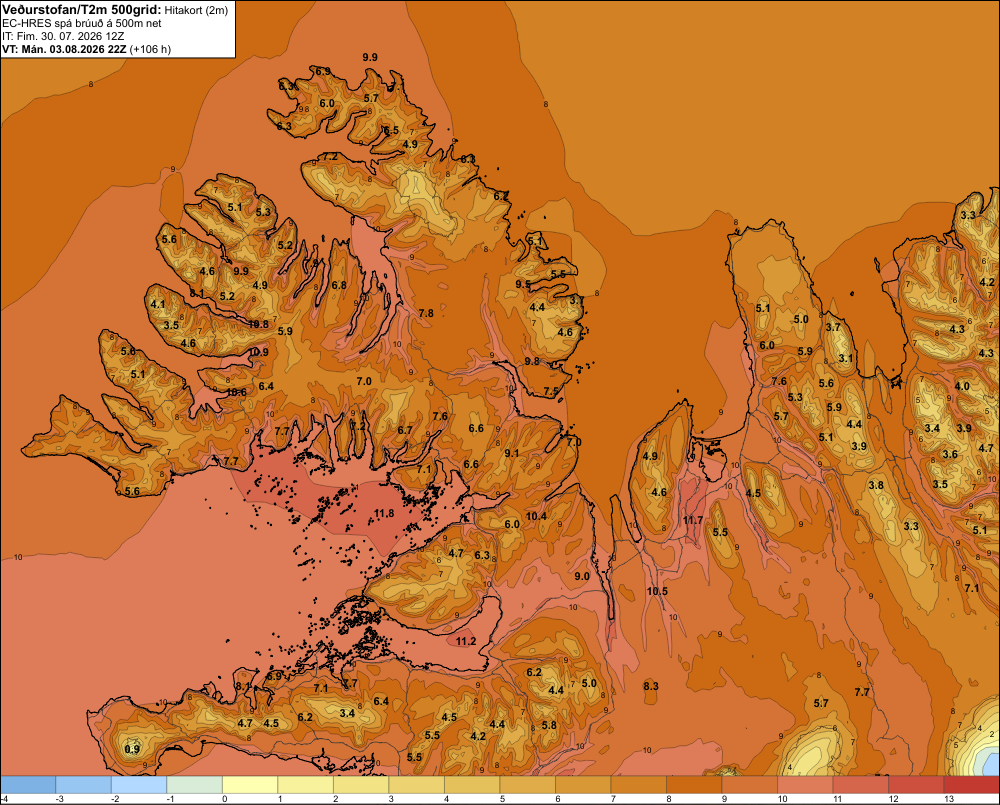The width and height of the screenshot is (1000, 805).
Task: Click the 10.9 temperature value on the map
Action: pyautogui.click(x=258, y=351)
